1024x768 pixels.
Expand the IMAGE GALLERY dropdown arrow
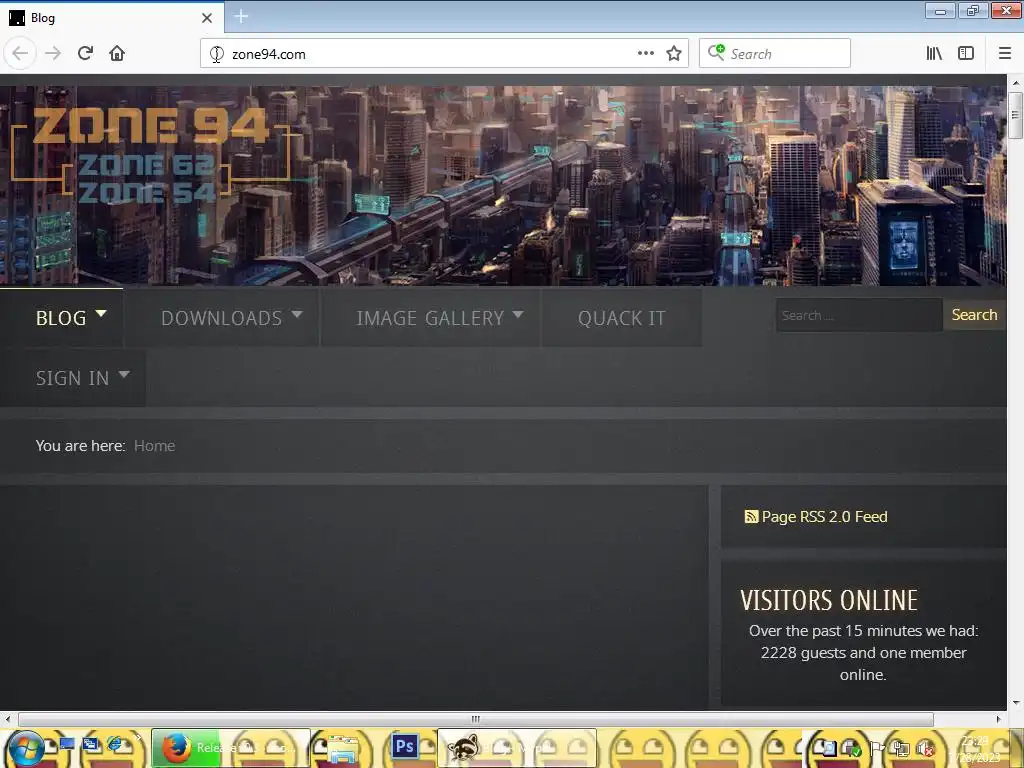tap(518, 314)
